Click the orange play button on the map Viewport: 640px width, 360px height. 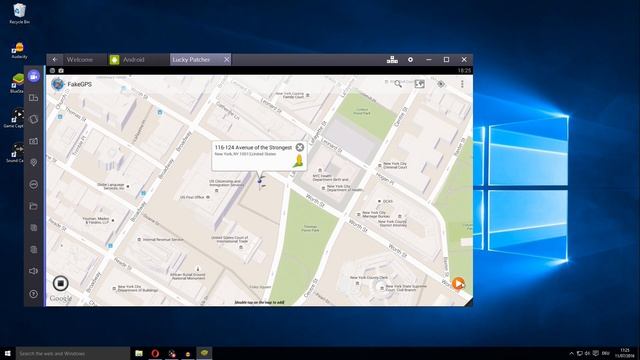point(458,283)
